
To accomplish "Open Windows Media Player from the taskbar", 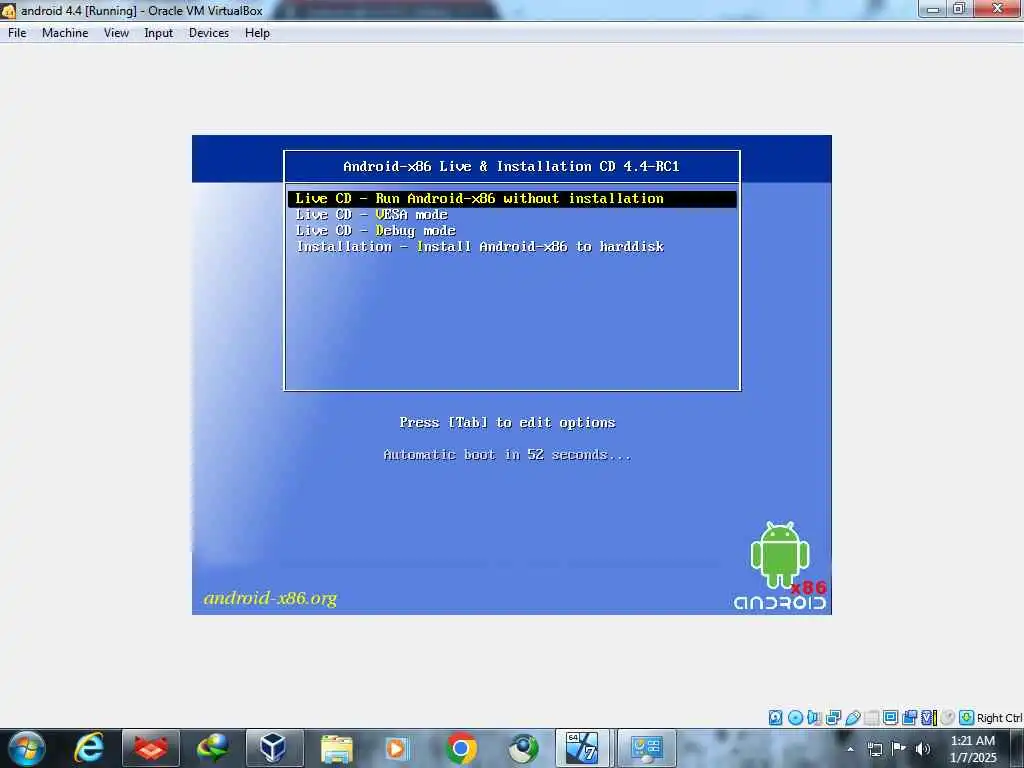I will tap(398, 748).
